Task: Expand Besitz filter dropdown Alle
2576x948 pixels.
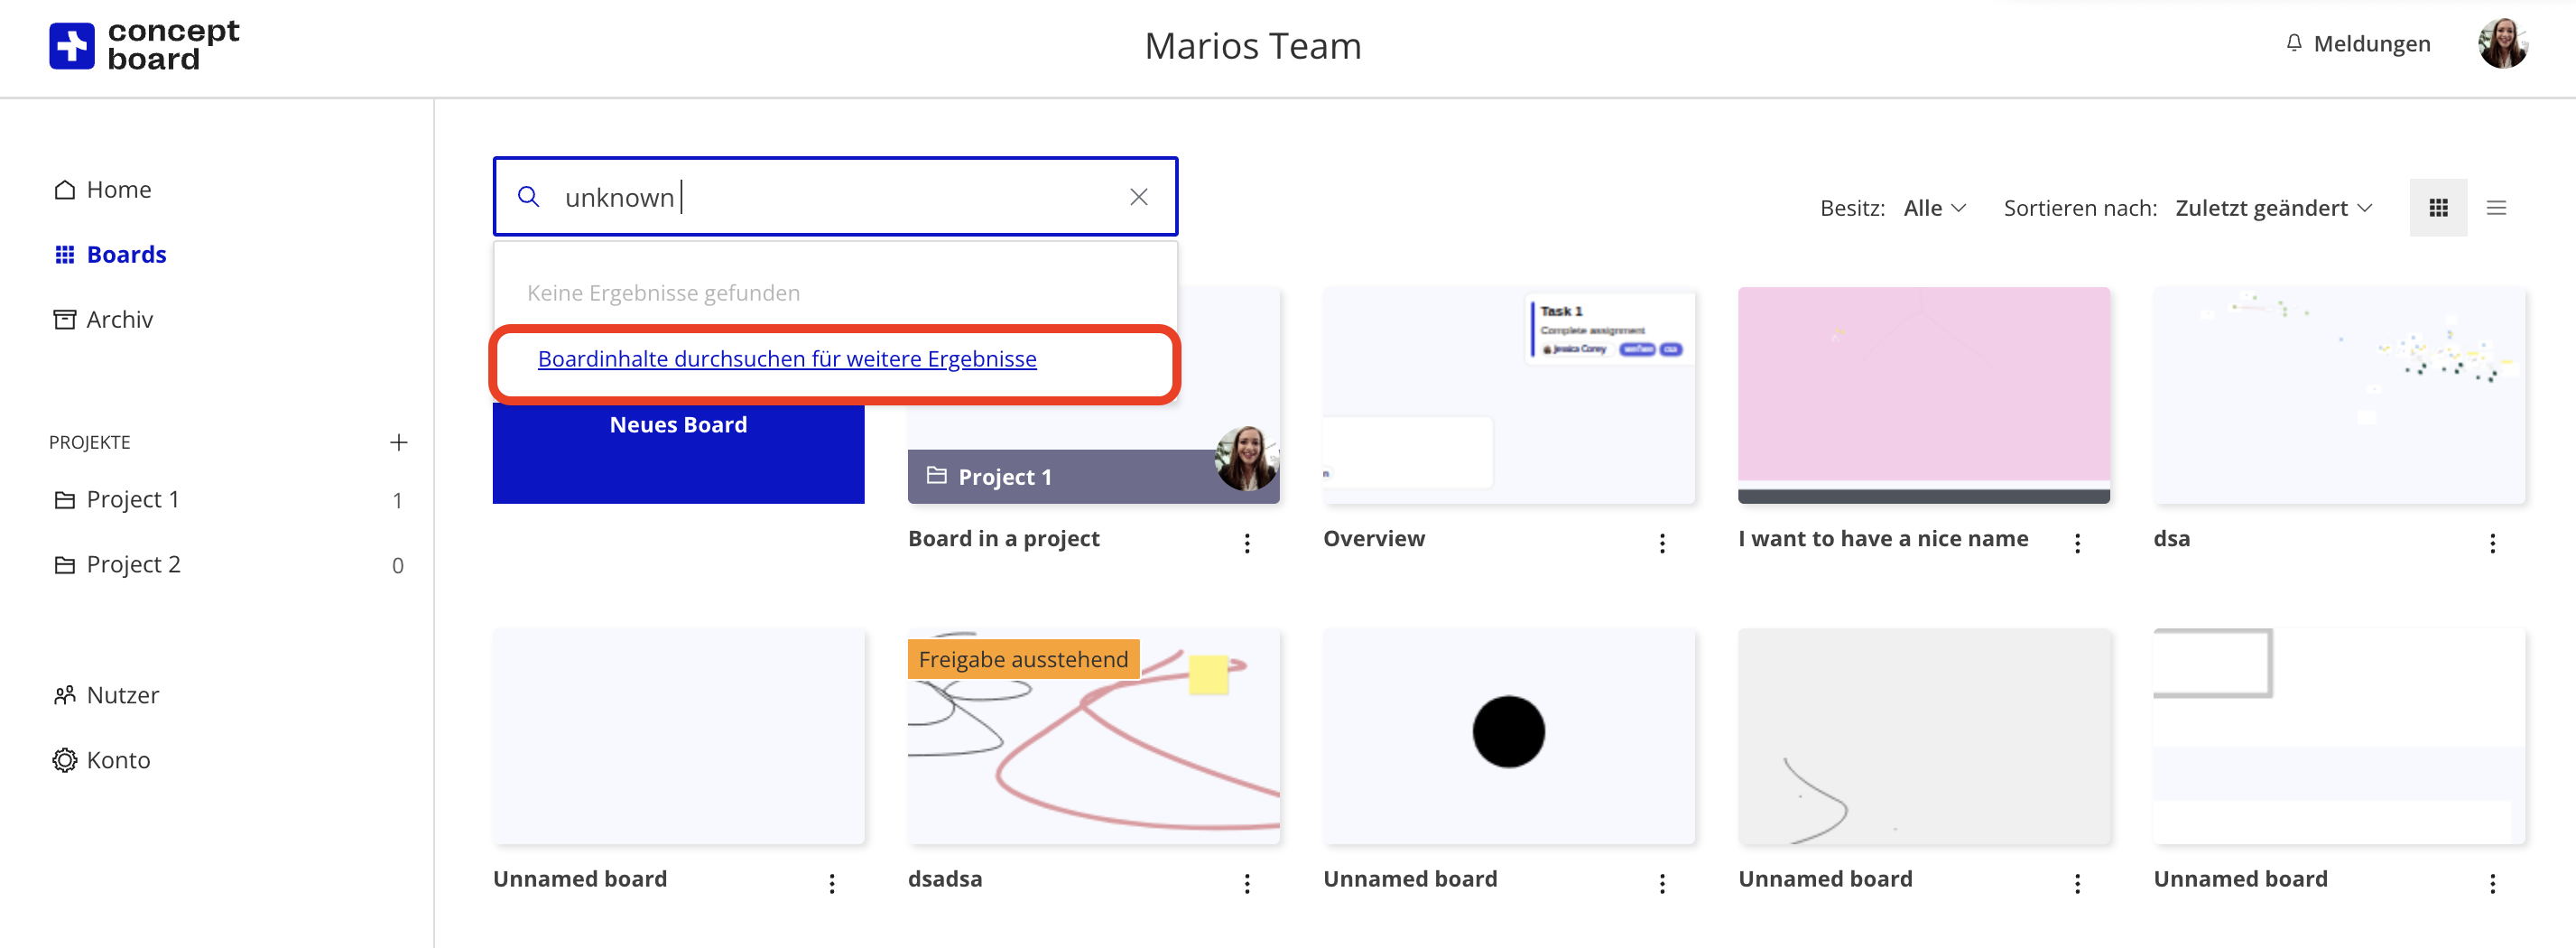Action: (1934, 208)
